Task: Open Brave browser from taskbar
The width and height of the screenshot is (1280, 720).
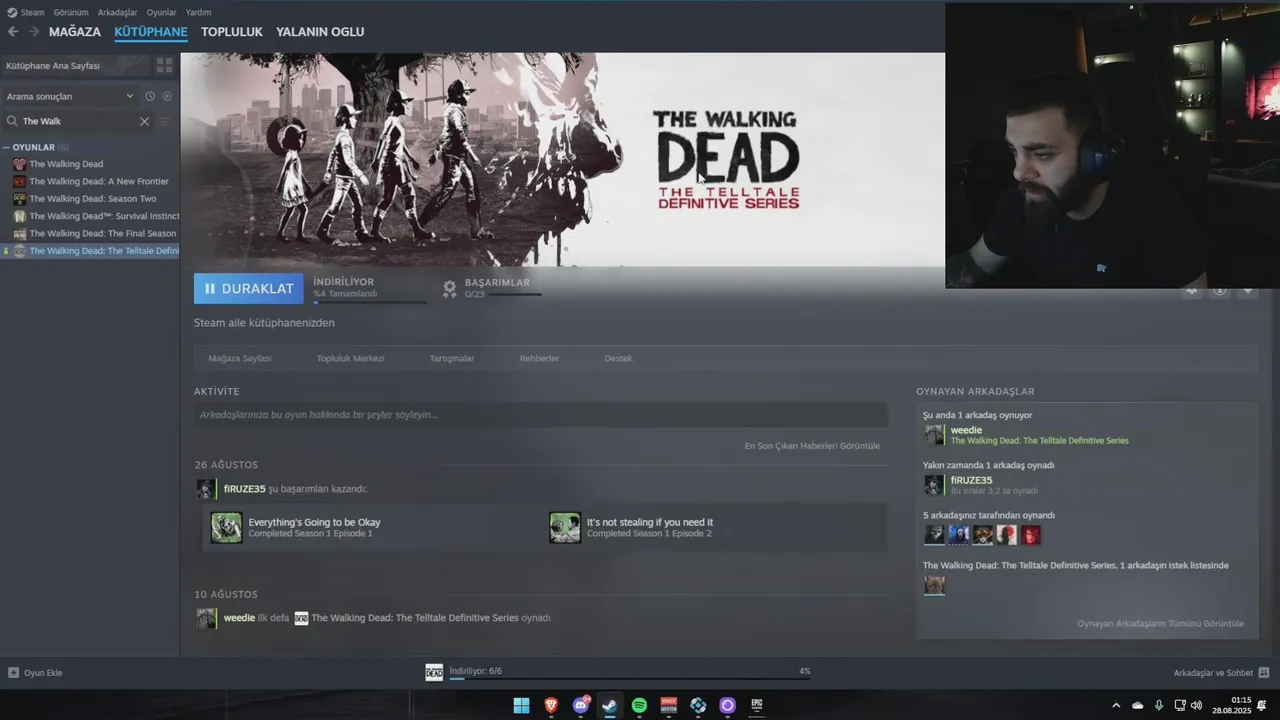Action: pos(551,705)
